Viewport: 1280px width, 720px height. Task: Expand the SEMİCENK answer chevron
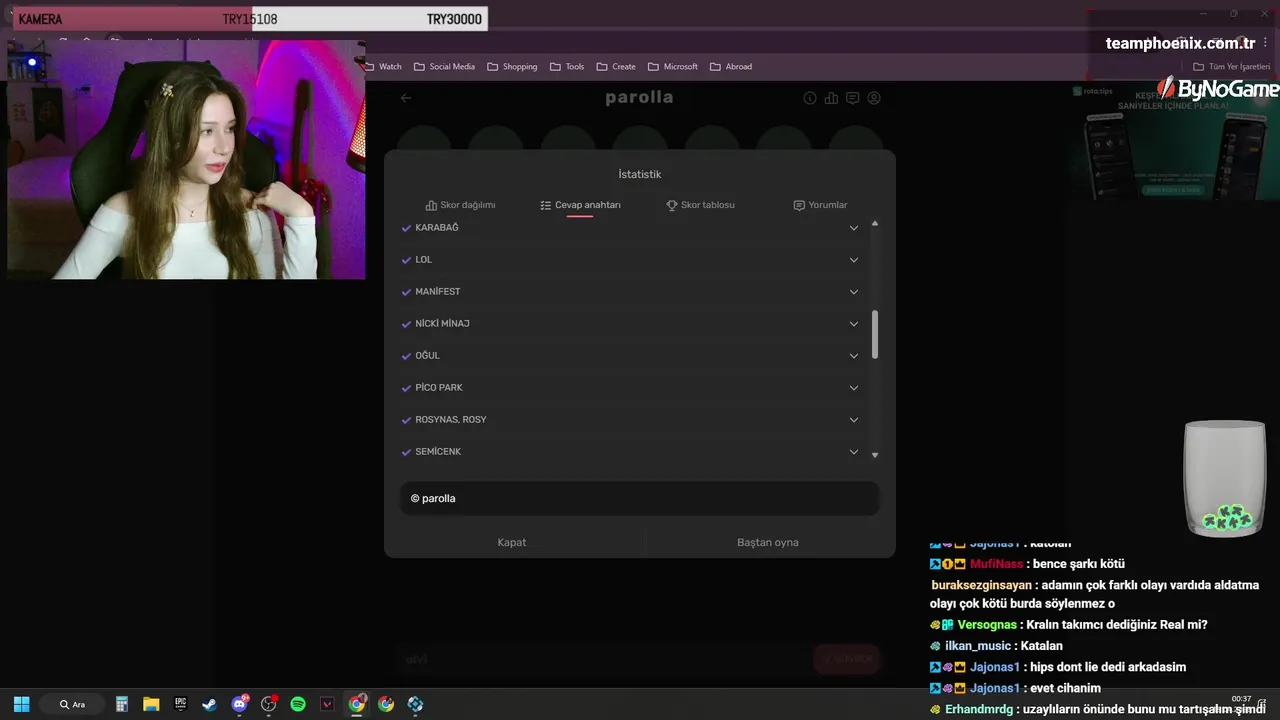pos(854,452)
